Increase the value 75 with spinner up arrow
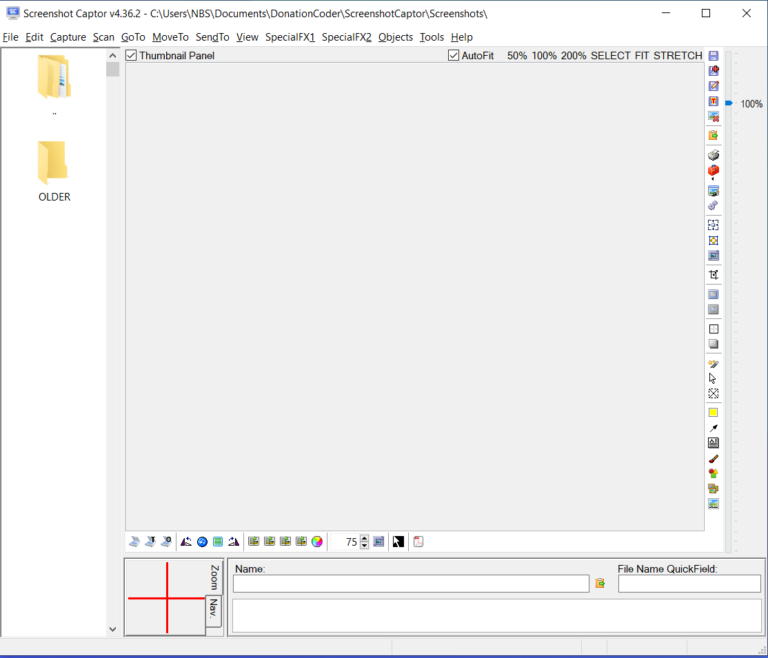The height and width of the screenshot is (658, 768). point(364,538)
